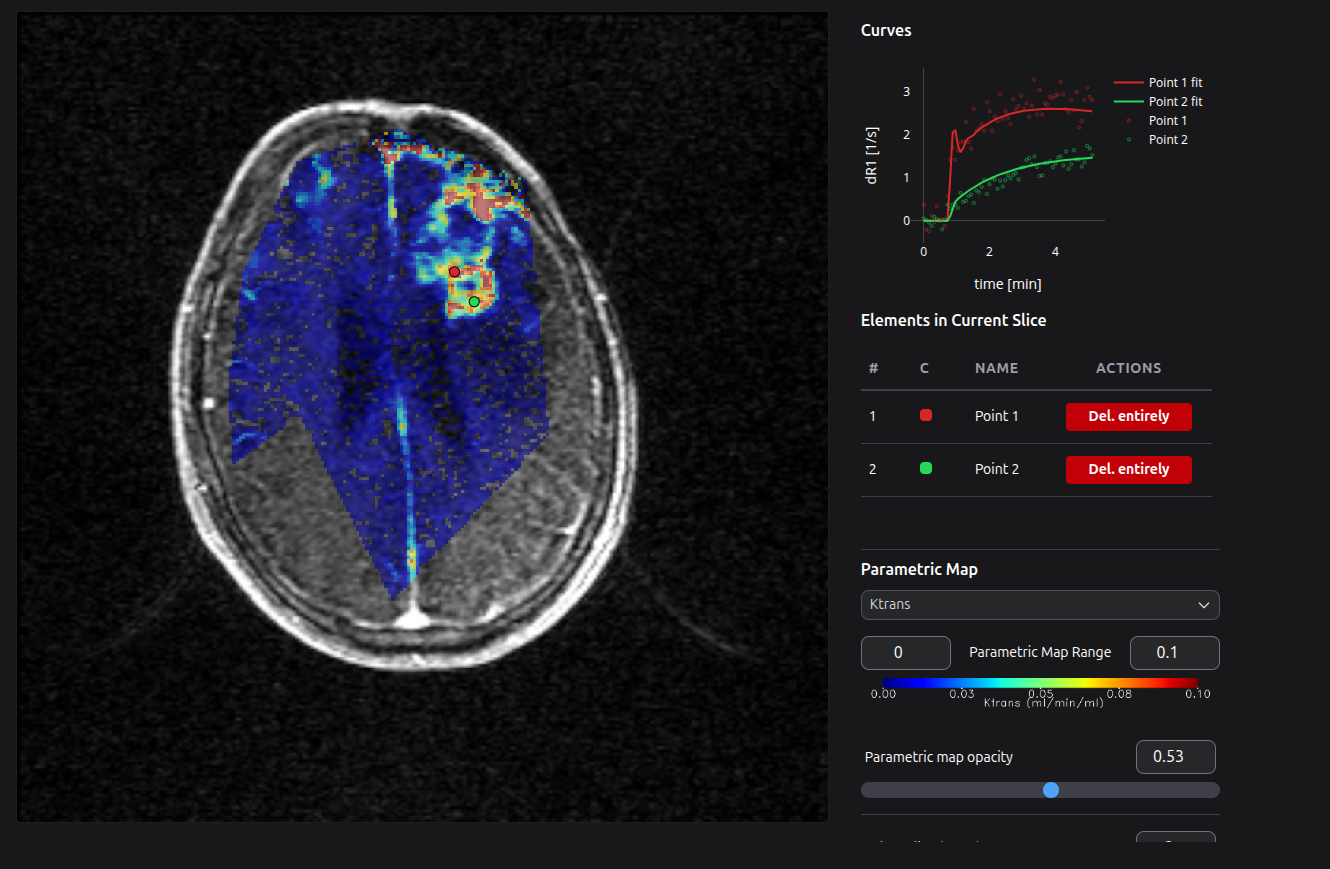This screenshot has height=869, width=1330.
Task: Click the green color swatch in the Point 2 row
Action: coord(925,468)
